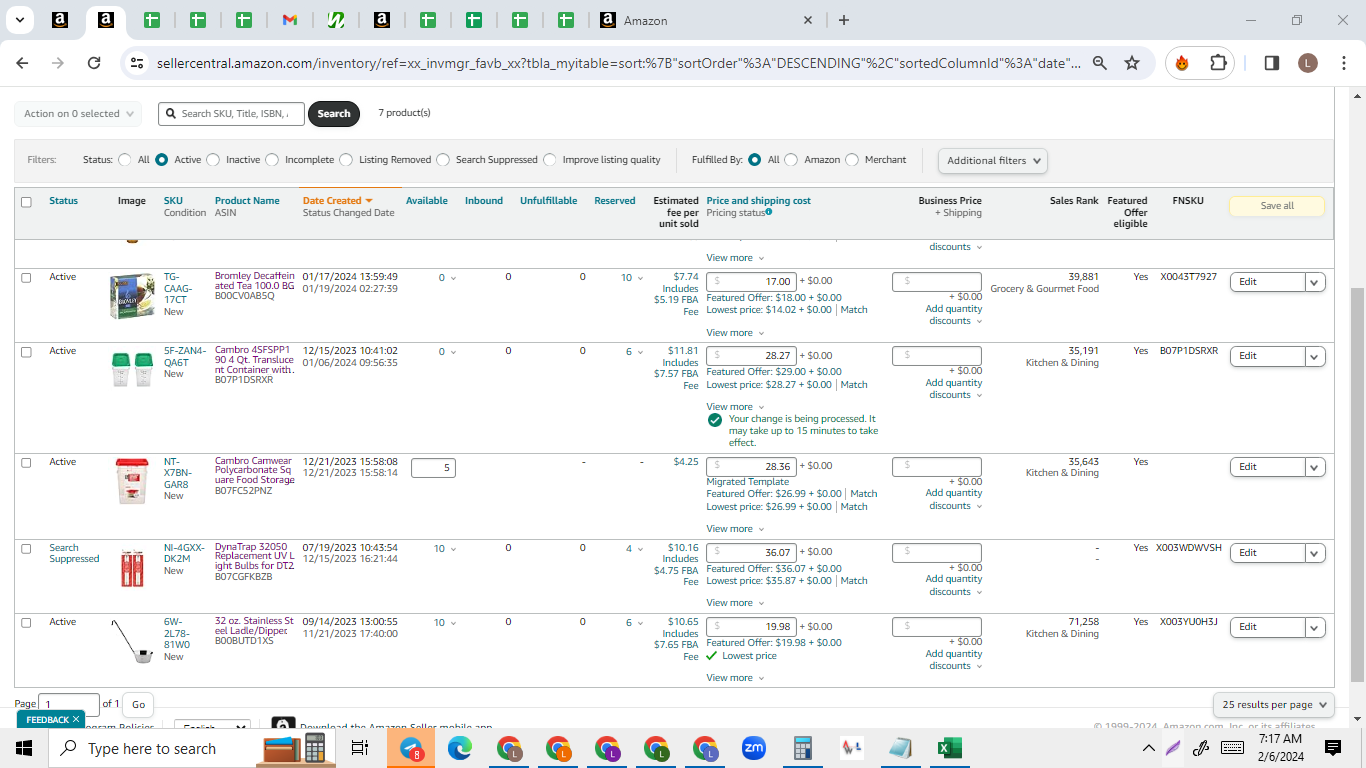Expand "View more" in the ladle row

[735, 678]
